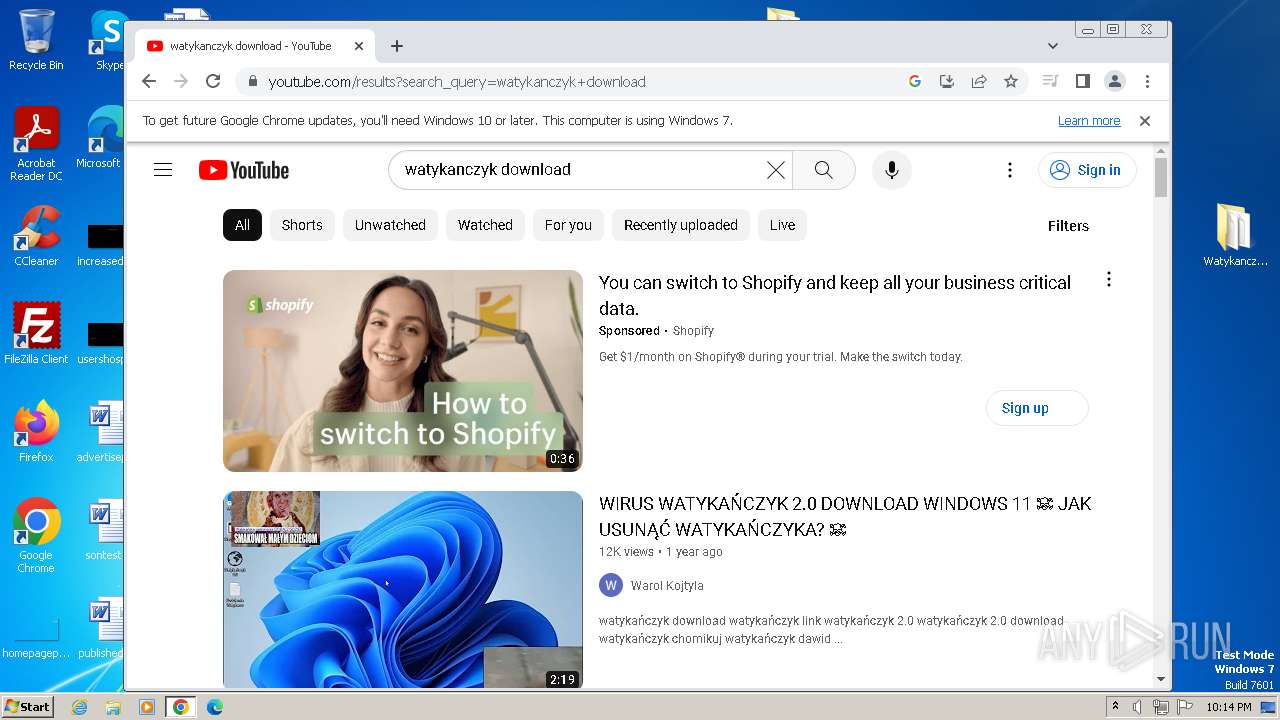1280x720 pixels.
Task: Play the Watykańczyk 2.0 video thumbnail
Action: pos(403,589)
